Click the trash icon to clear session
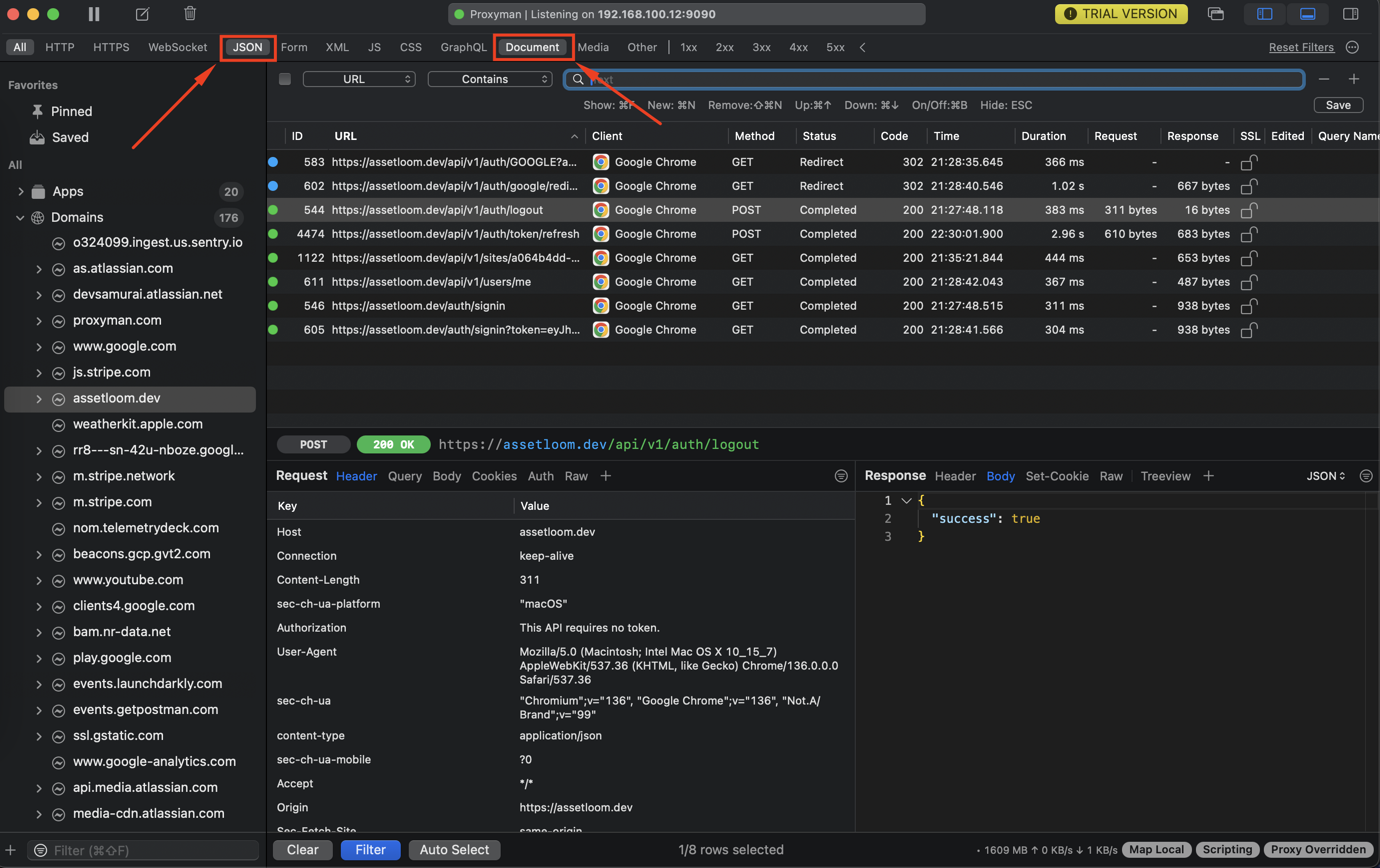Screen dimensions: 1380x868 [x=190, y=14]
